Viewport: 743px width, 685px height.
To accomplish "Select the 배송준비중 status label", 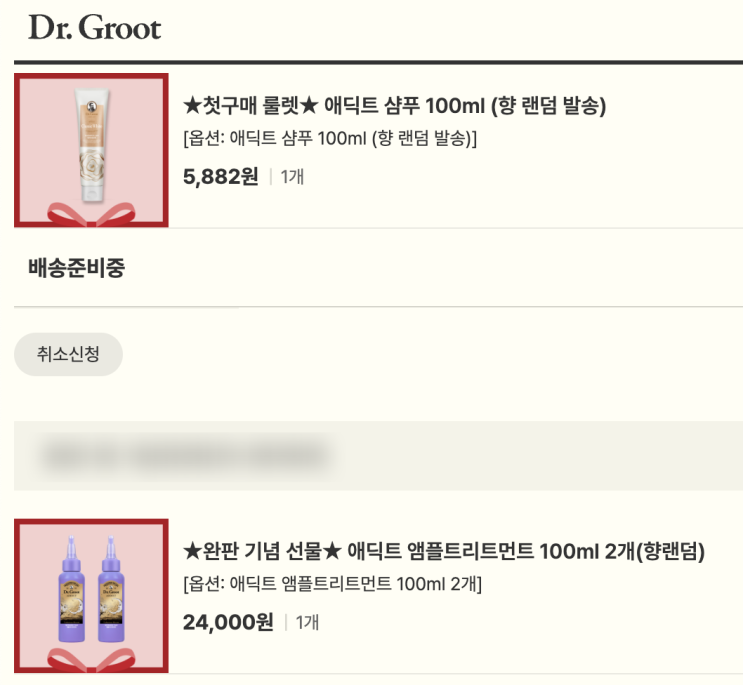I will tap(76, 268).
